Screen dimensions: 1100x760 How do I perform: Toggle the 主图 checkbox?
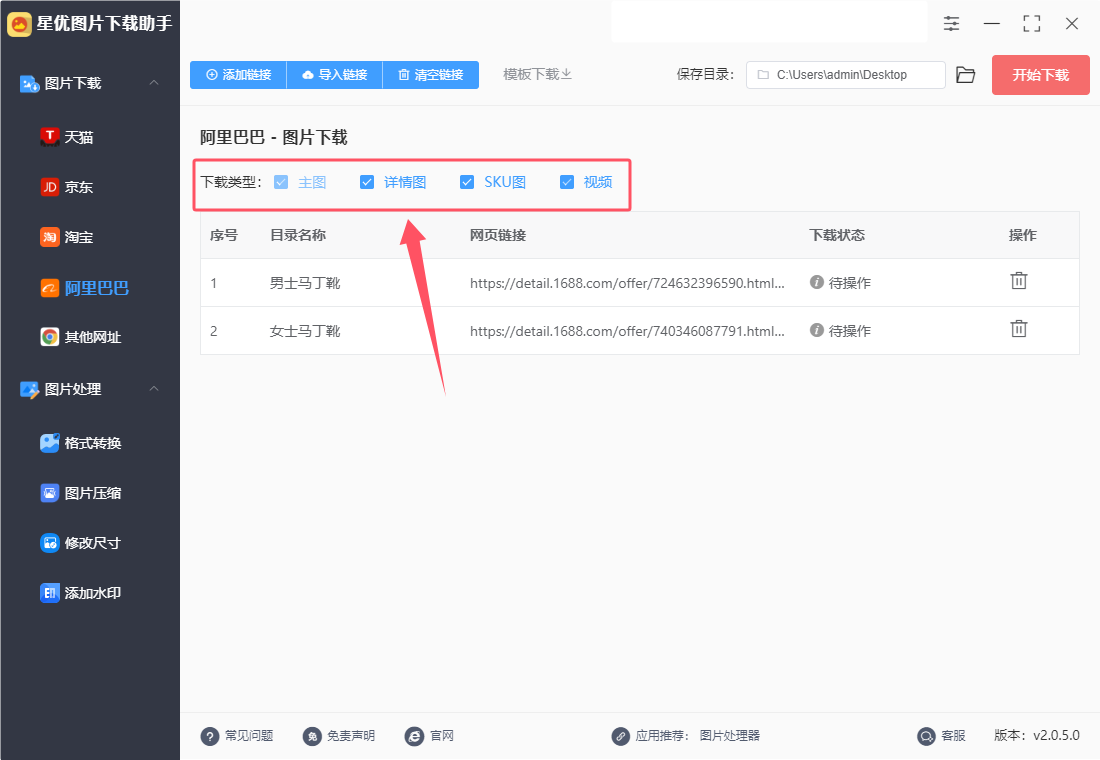pyautogui.click(x=281, y=182)
